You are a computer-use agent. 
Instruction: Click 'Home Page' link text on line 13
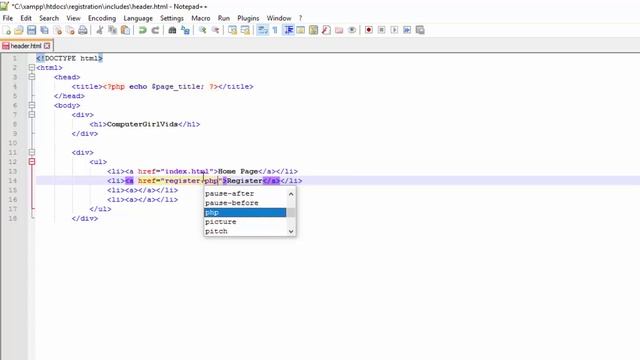[238, 171]
